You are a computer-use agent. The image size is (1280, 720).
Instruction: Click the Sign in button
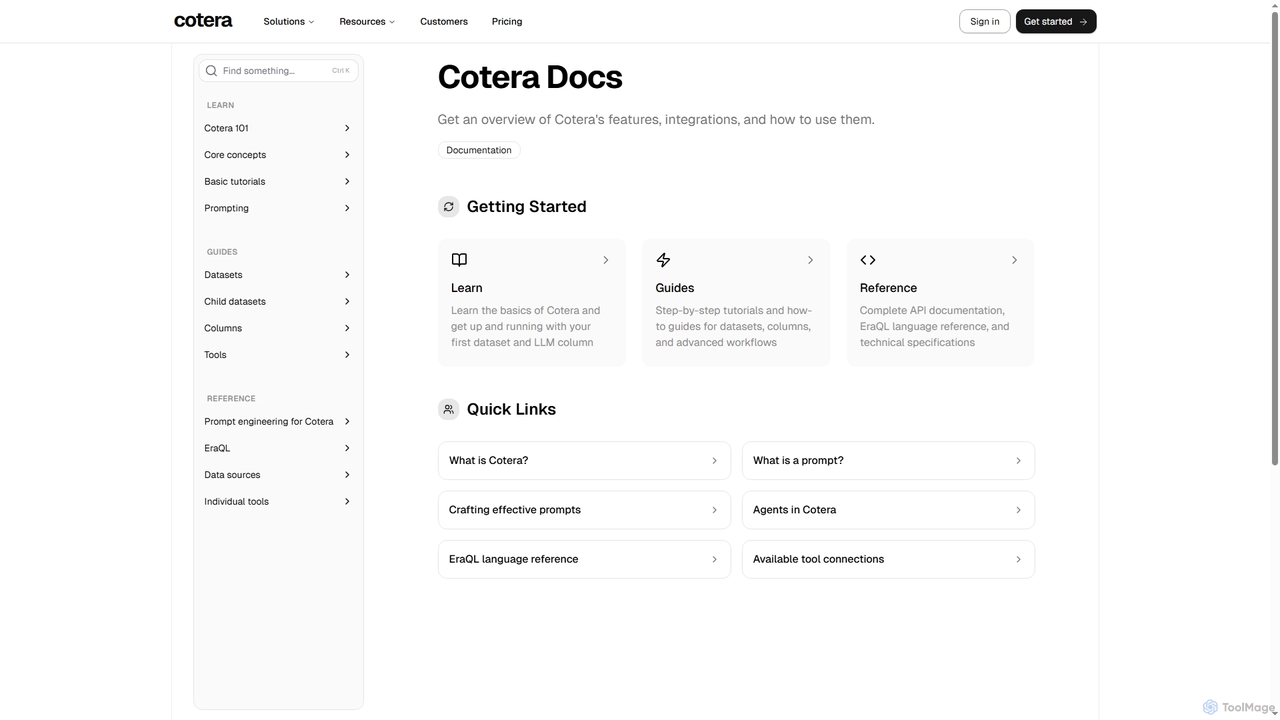pyautogui.click(x=985, y=21)
